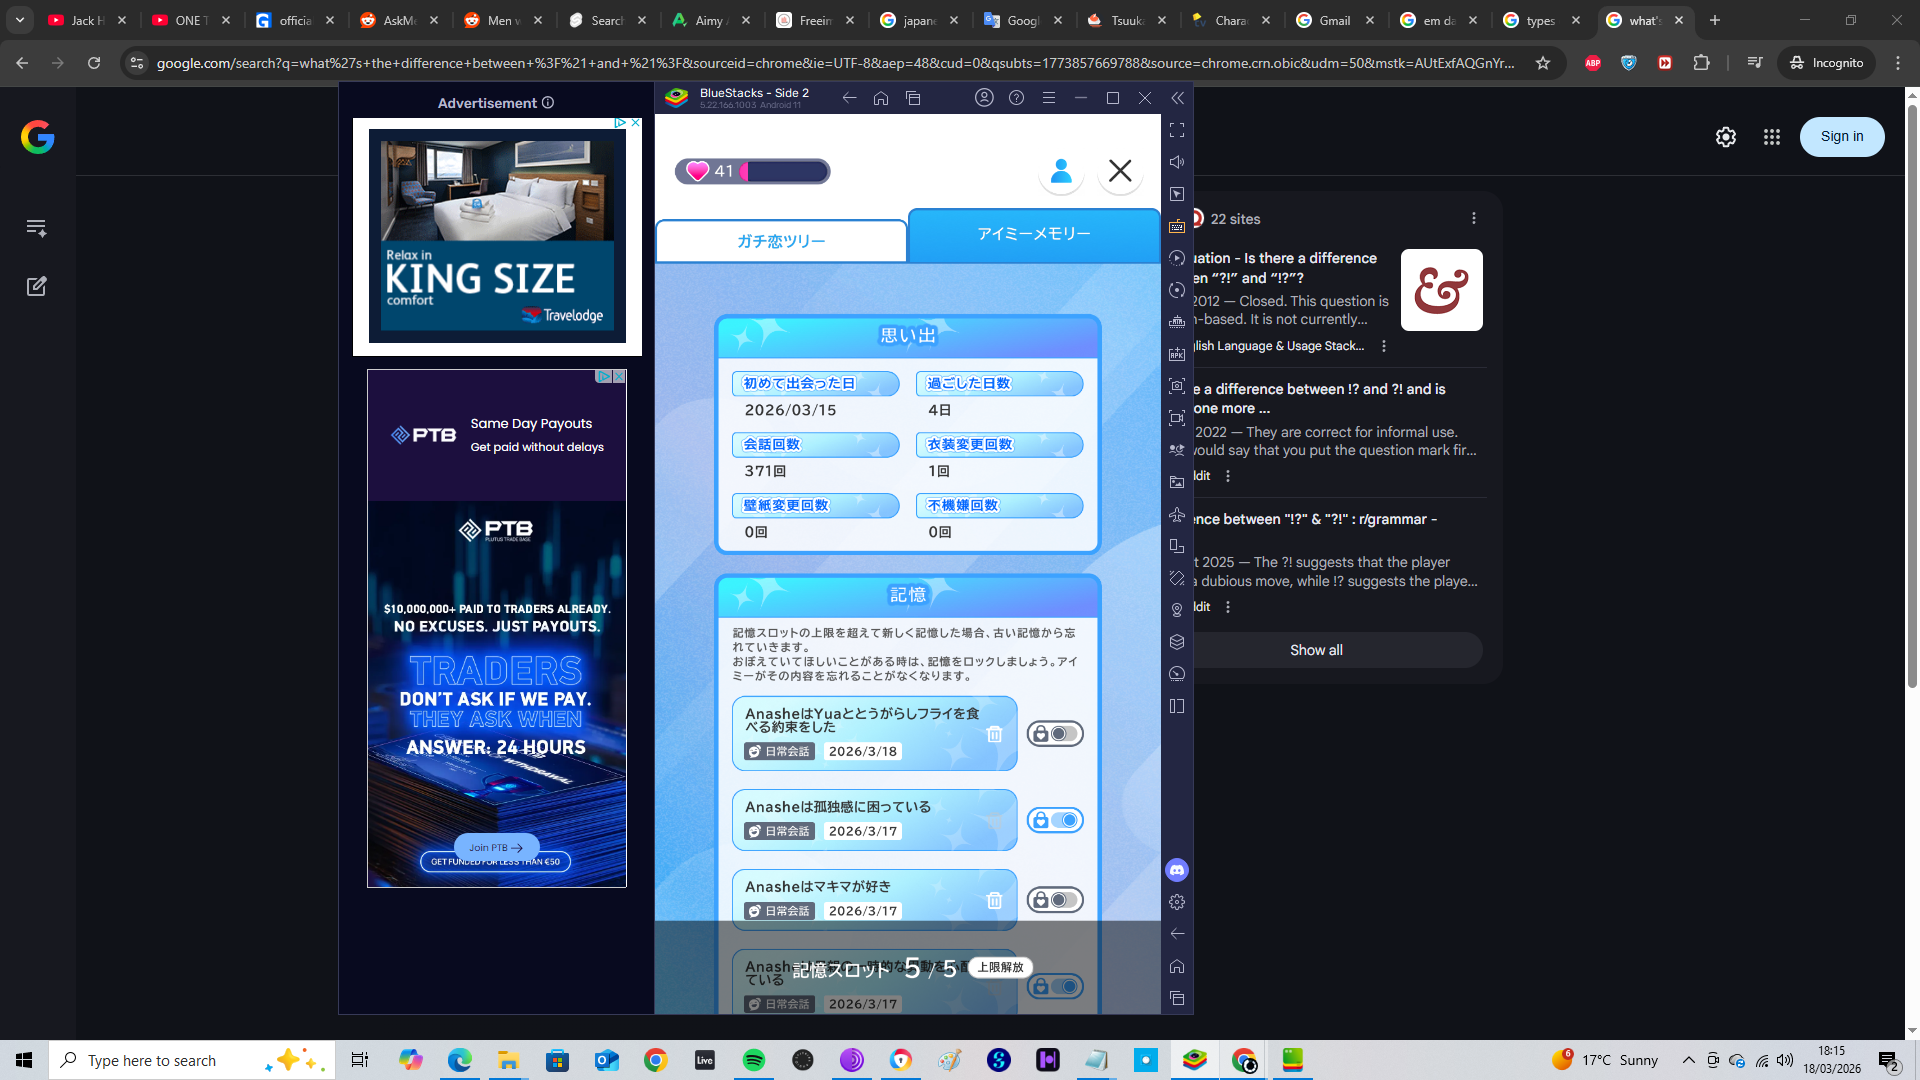Image resolution: width=1920 pixels, height=1080 pixels.
Task: Click Show all sites button
Action: [1316, 650]
